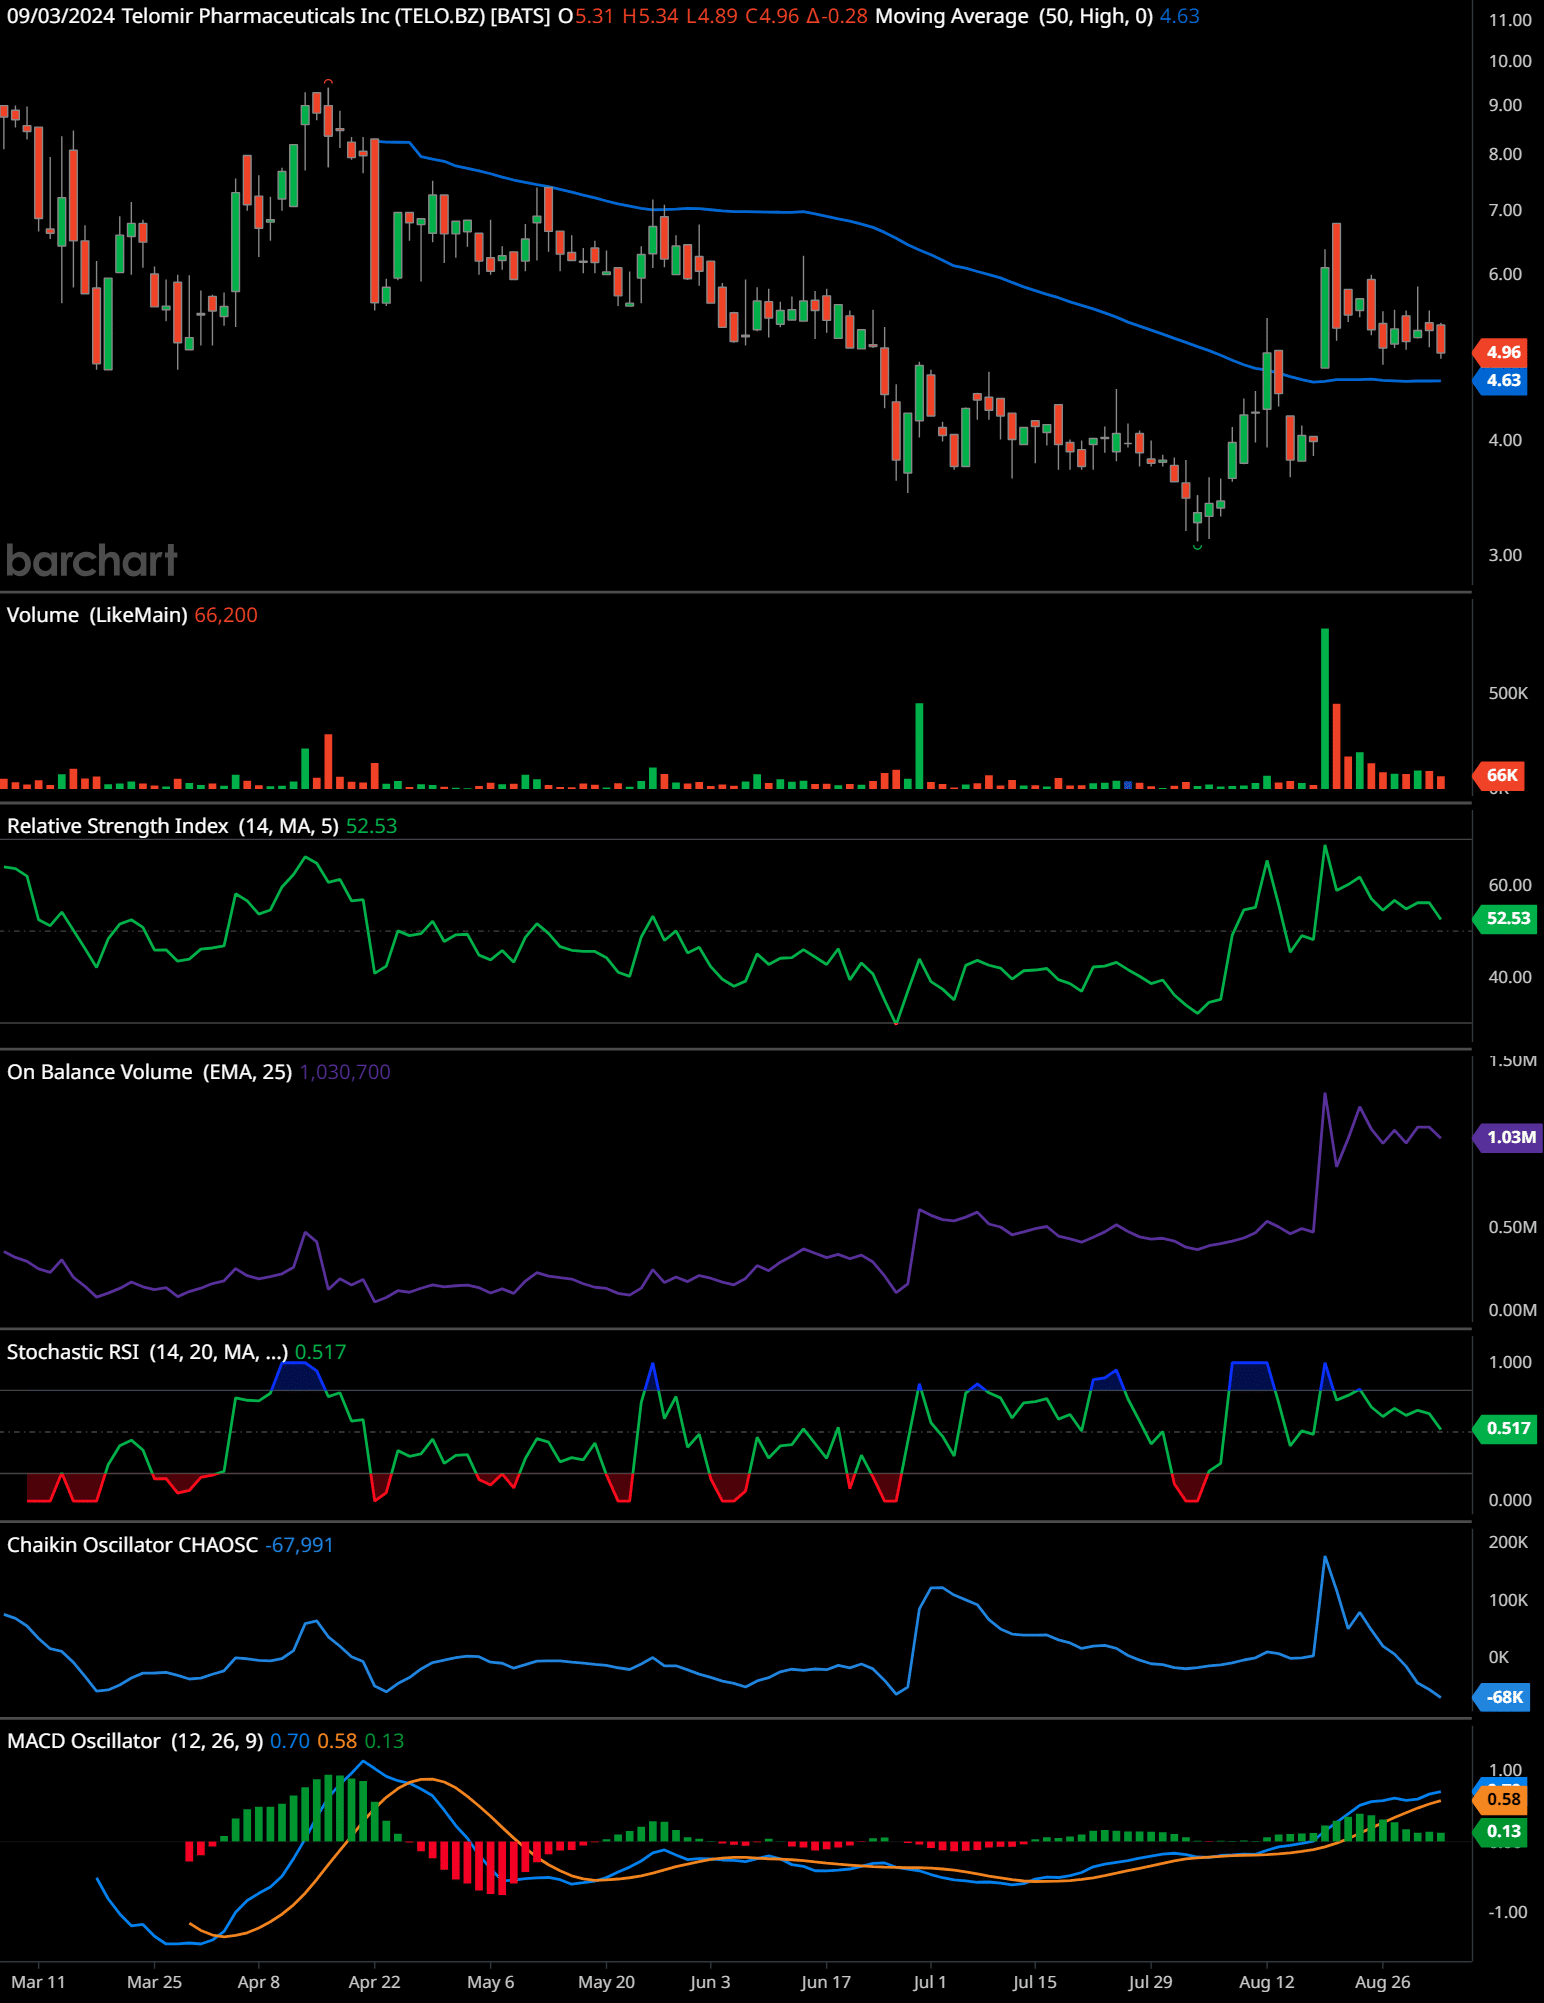Click the OBV value 1,030,700
The image size is (1544, 2003).
[345, 1072]
